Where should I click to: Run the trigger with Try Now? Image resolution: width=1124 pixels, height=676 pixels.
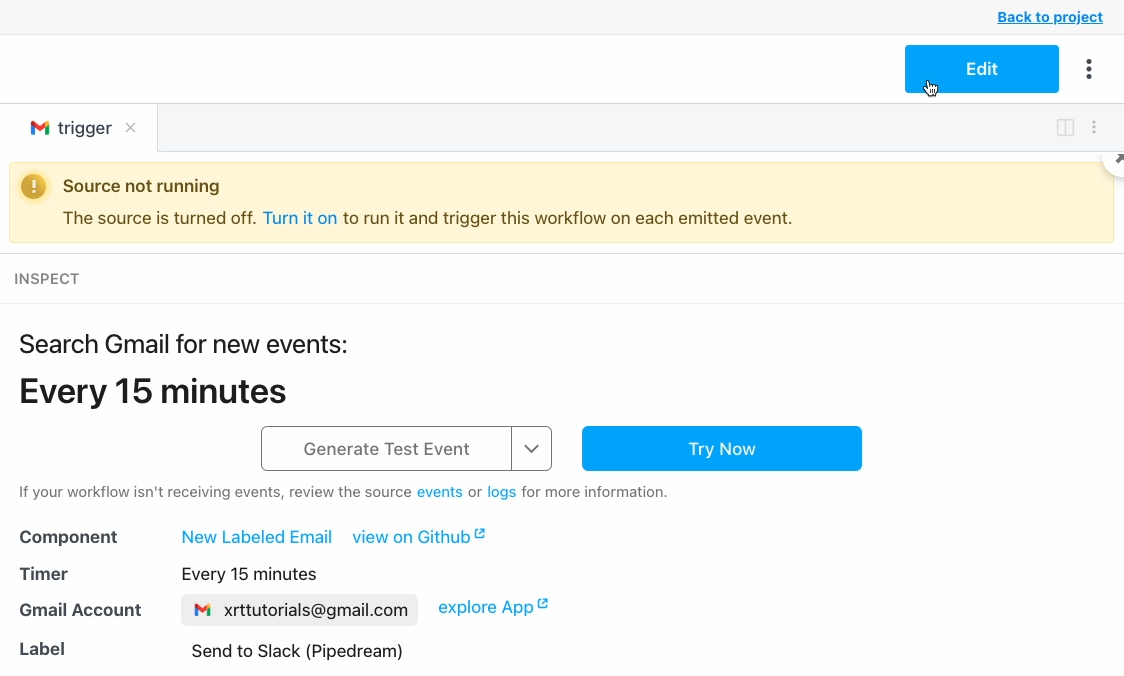722,449
